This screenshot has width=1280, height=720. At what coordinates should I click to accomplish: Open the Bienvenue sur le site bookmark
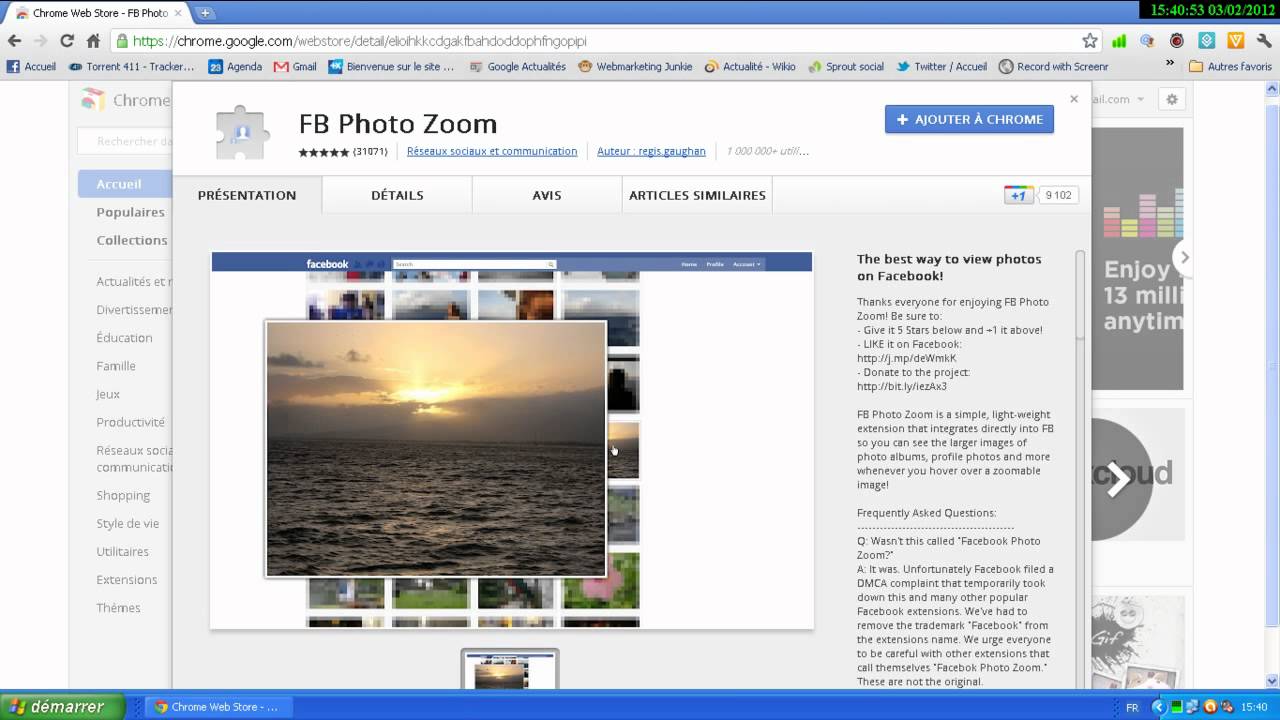(x=391, y=67)
